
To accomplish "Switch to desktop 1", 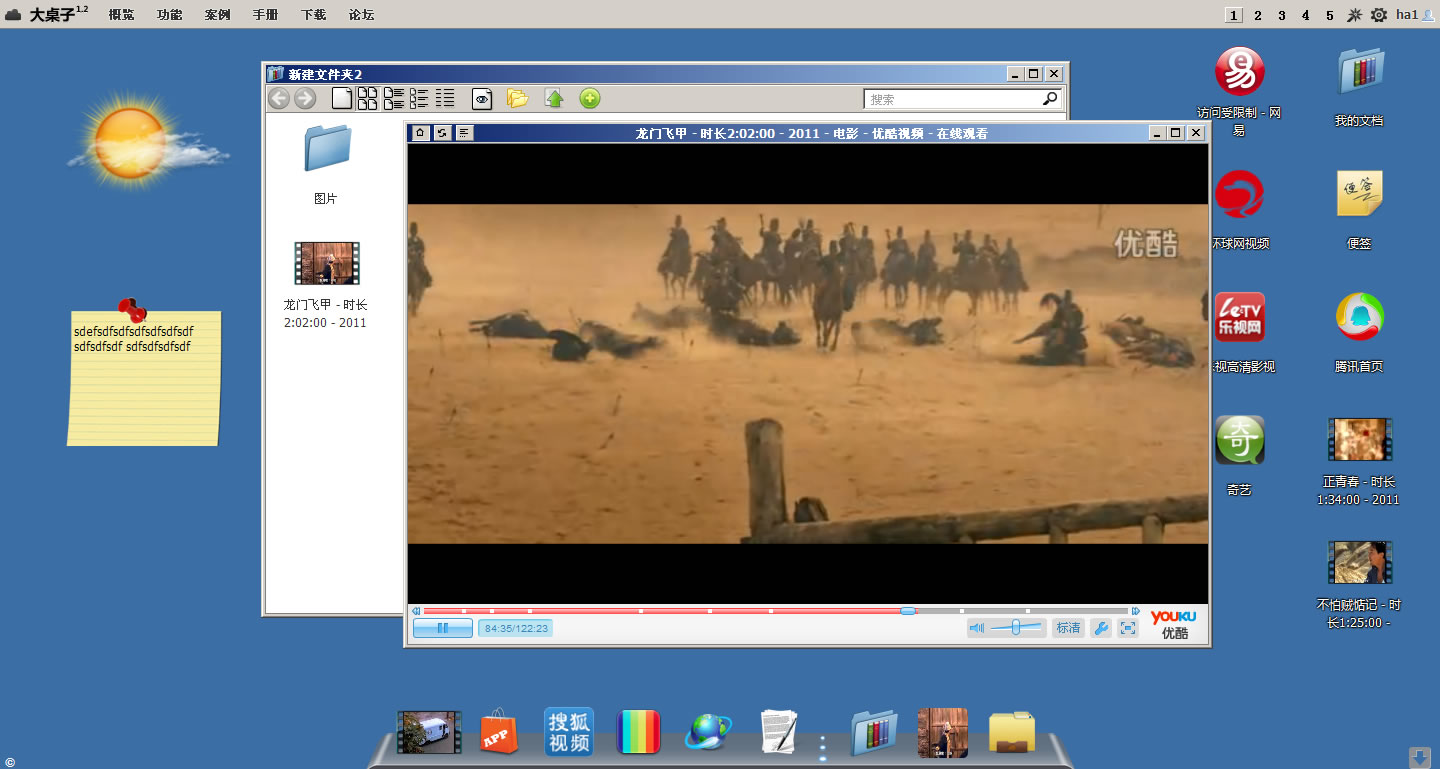I will (1234, 15).
